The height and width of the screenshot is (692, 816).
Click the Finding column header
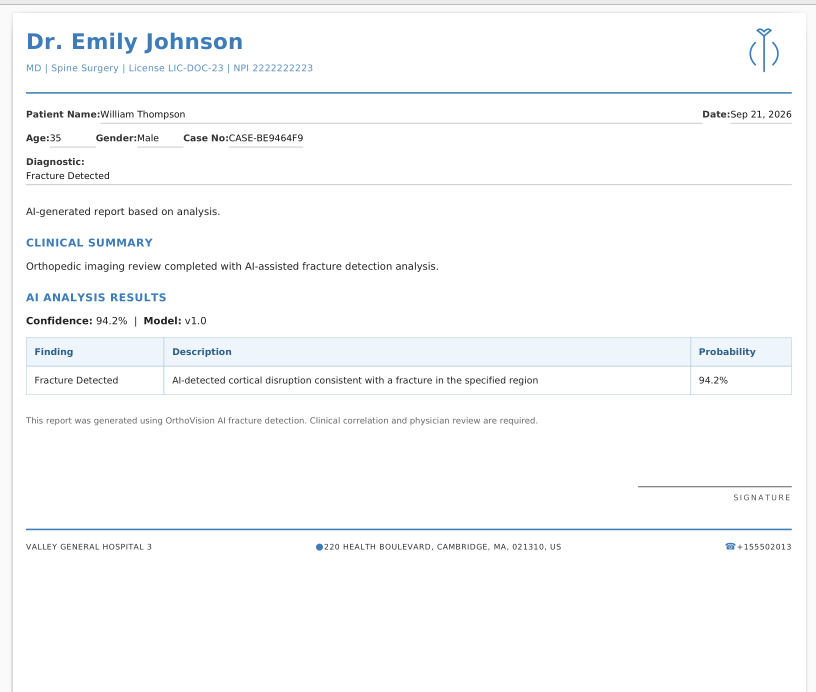point(95,352)
